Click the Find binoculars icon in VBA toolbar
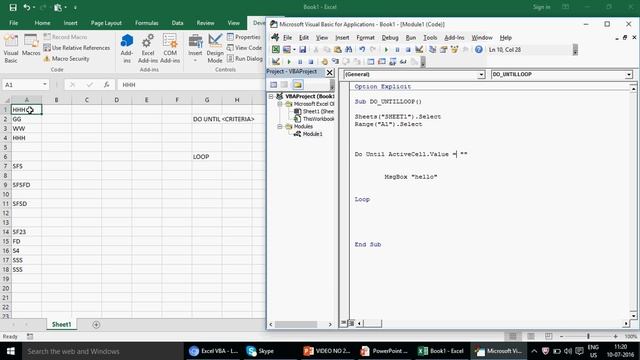Viewport: 640px width, 360px height. 349,49
